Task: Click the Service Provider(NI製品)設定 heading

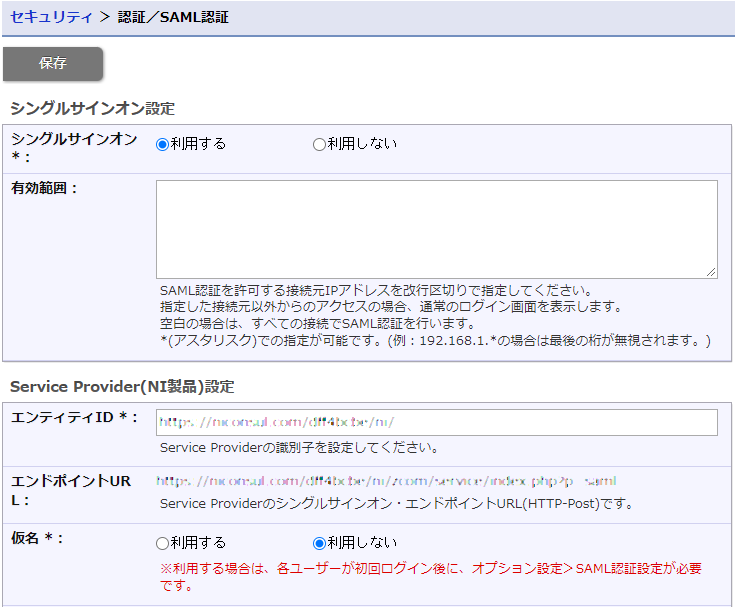Action: pos(122,385)
